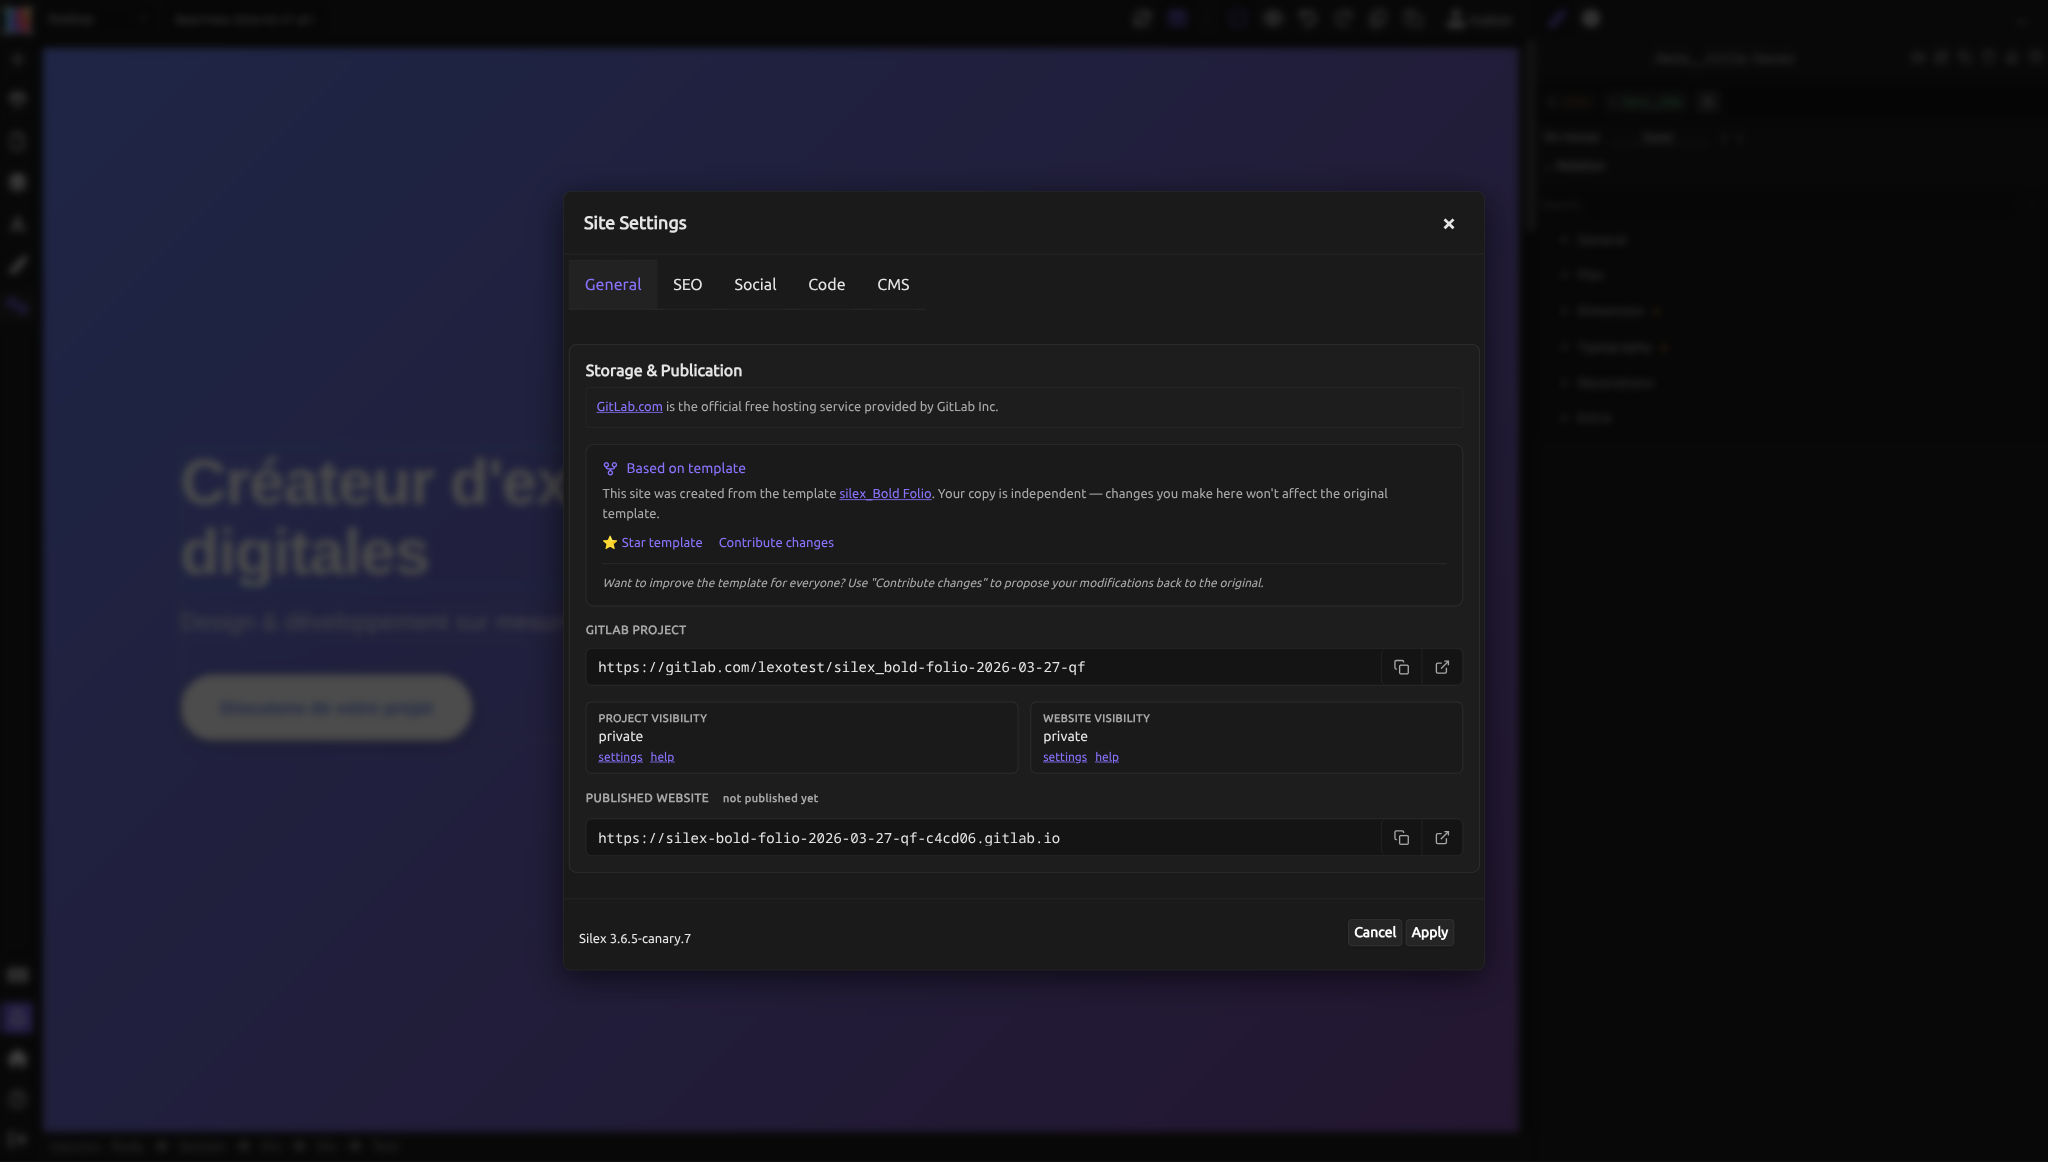The height and width of the screenshot is (1162, 2048).
Task: Open help for Website Visibility
Action: coord(1108,757)
